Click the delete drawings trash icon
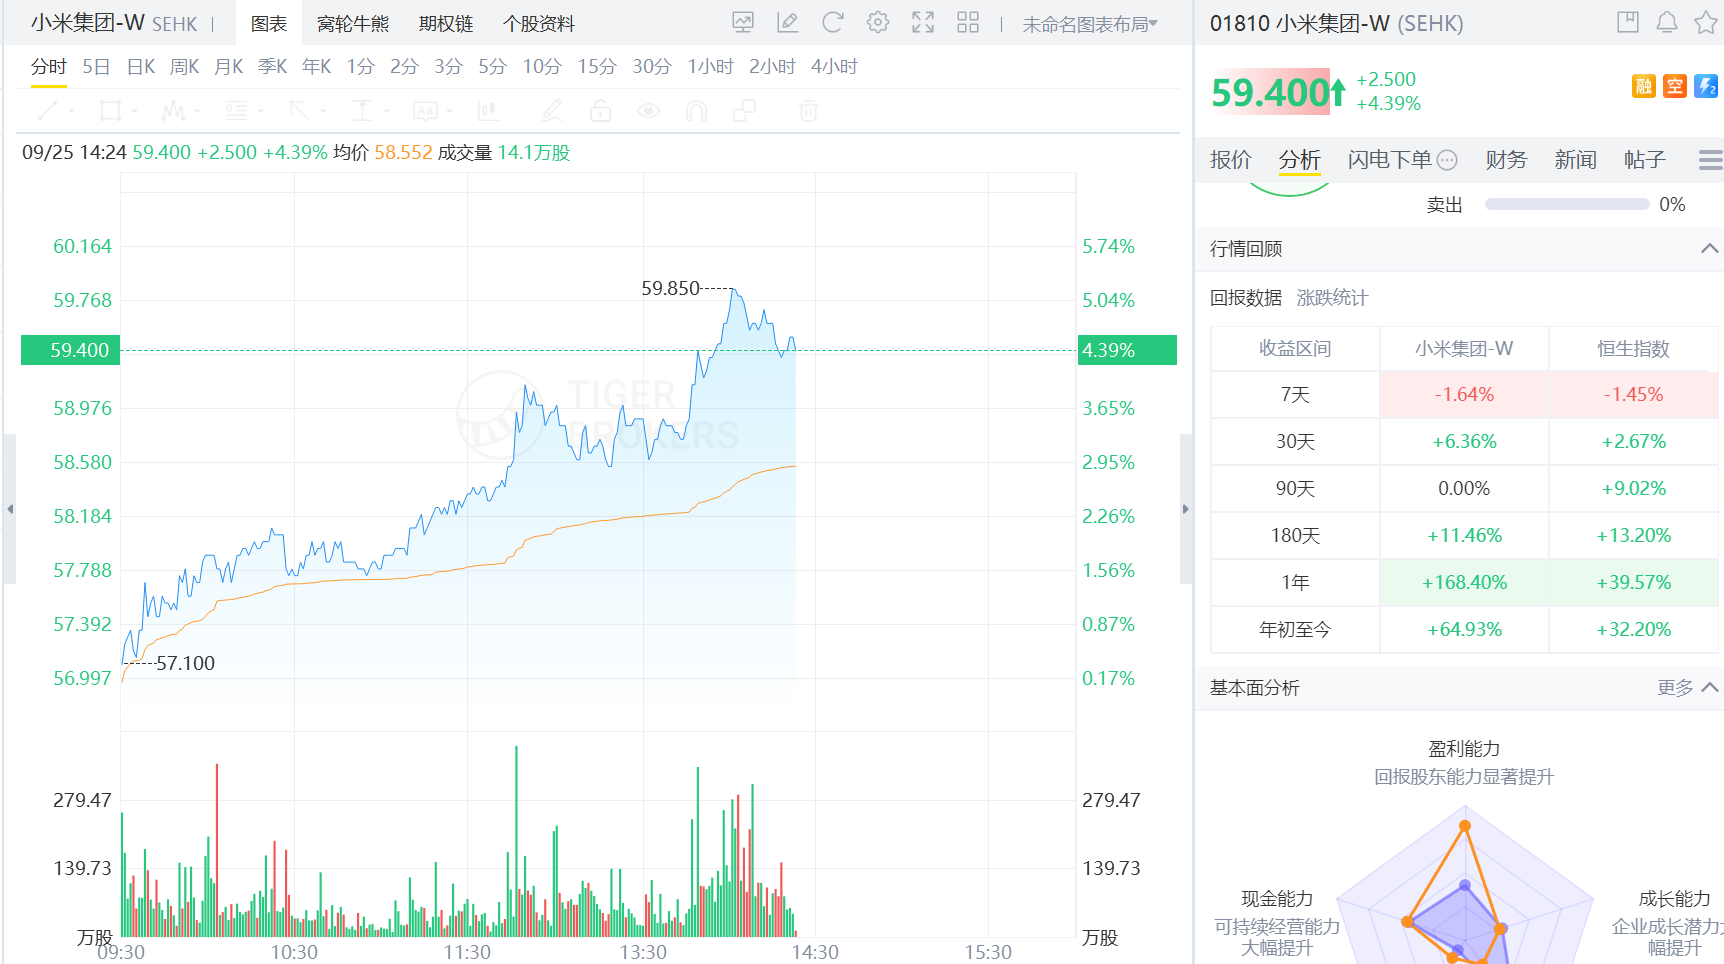 point(807,111)
